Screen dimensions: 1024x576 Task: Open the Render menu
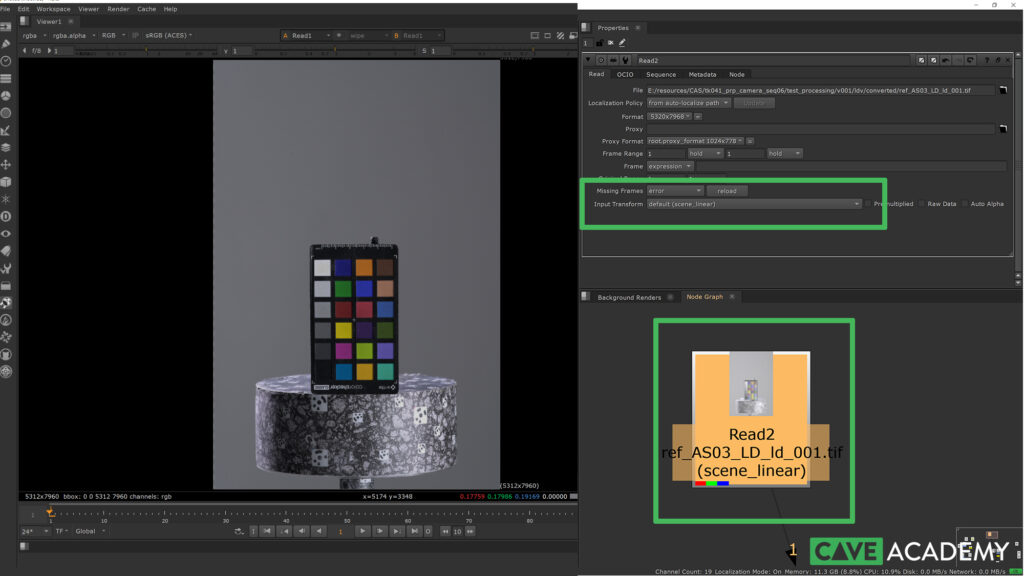coord(116,8)
